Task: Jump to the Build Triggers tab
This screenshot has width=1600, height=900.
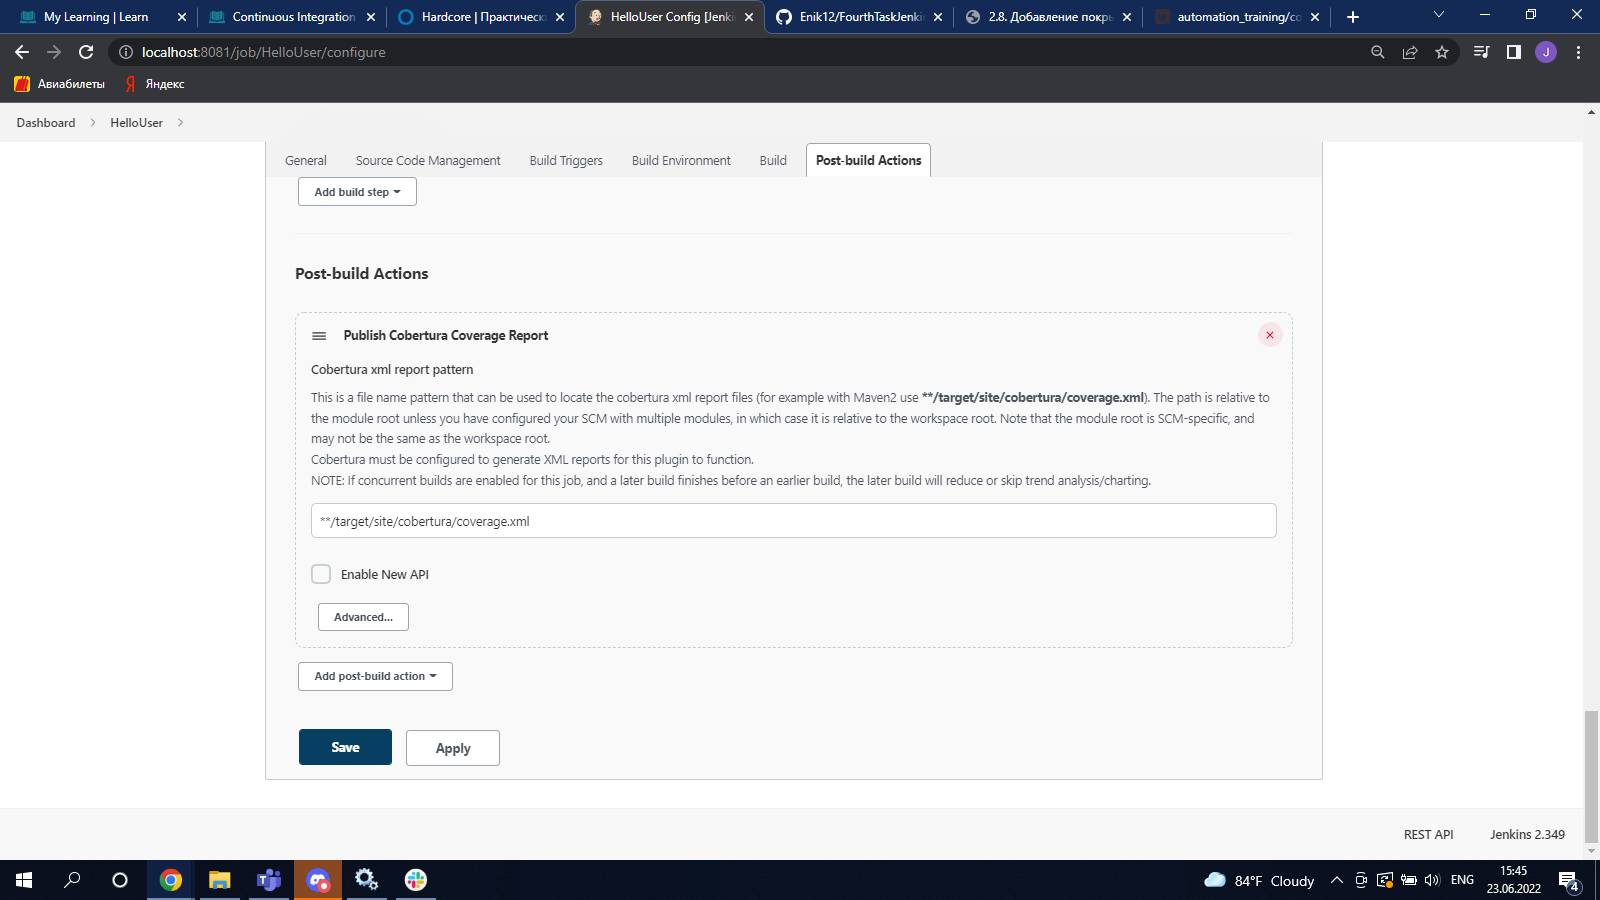Action: 566,160
